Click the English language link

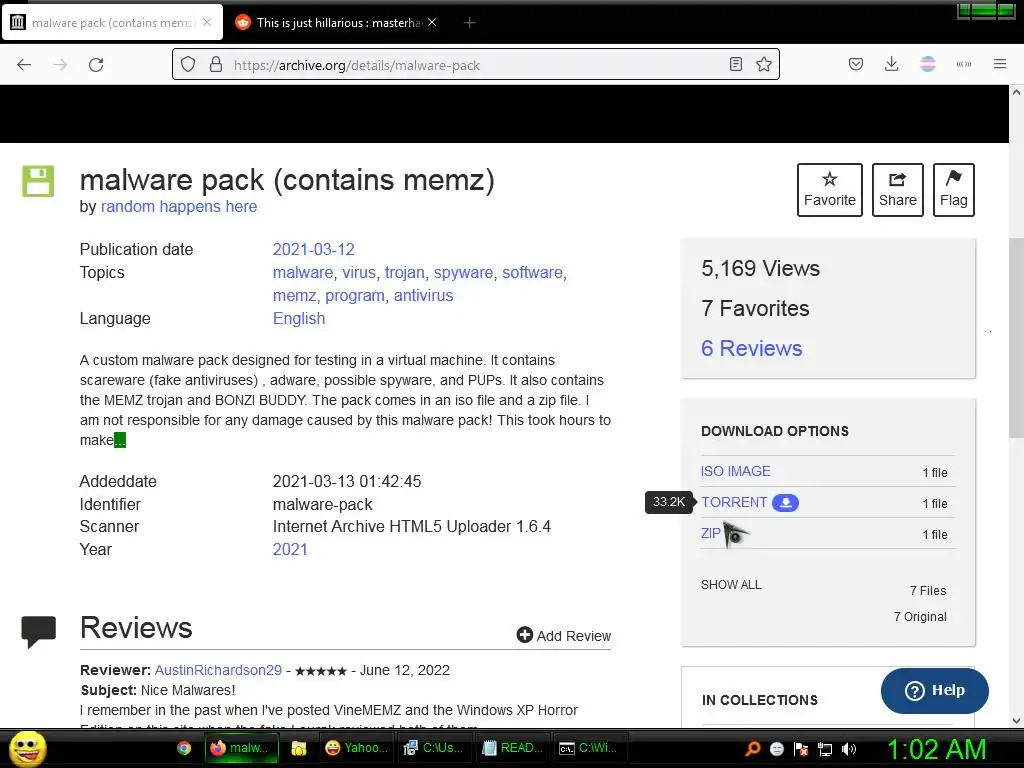[298, 319]
